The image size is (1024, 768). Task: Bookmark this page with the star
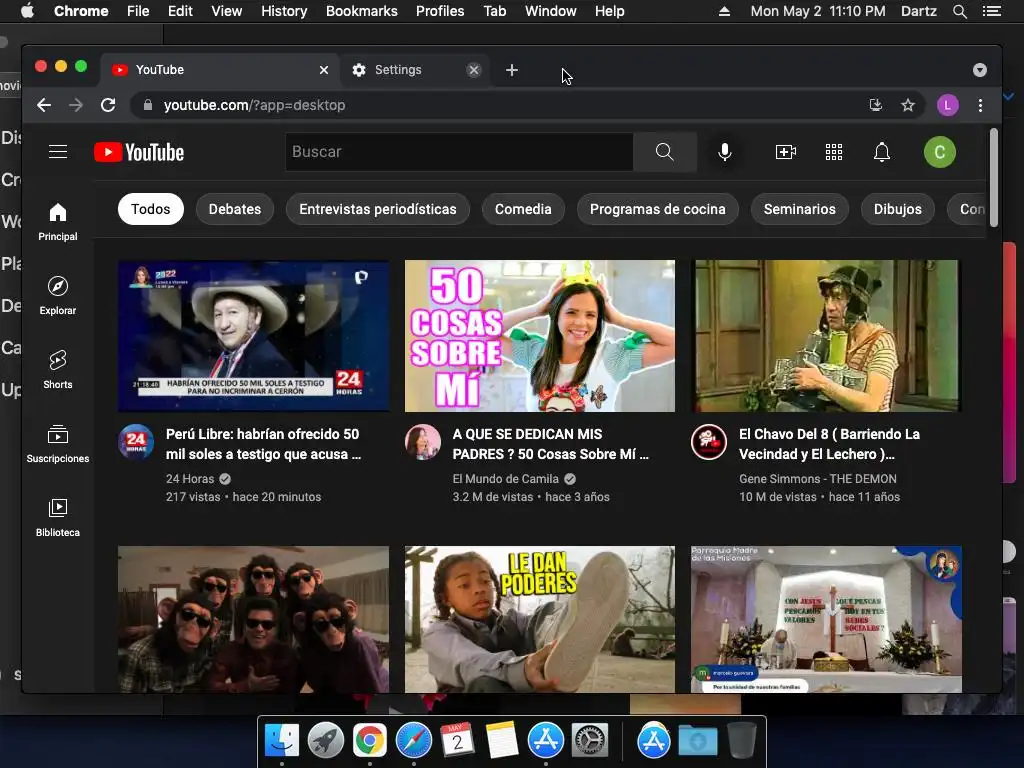coord(908,105)
